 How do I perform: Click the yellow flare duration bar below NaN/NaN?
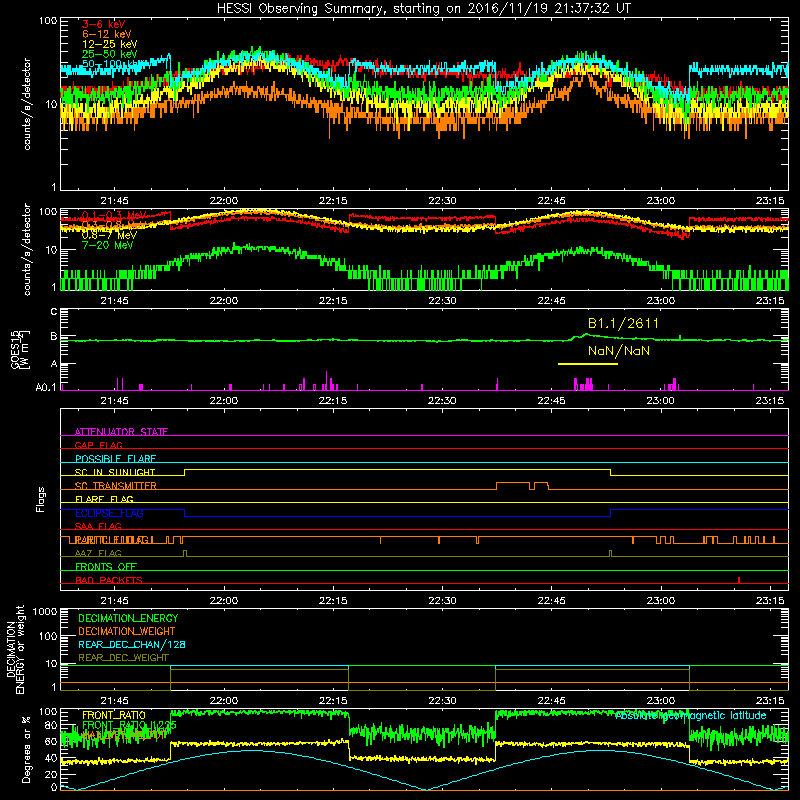pyautogui.click(x=588, y=364)
